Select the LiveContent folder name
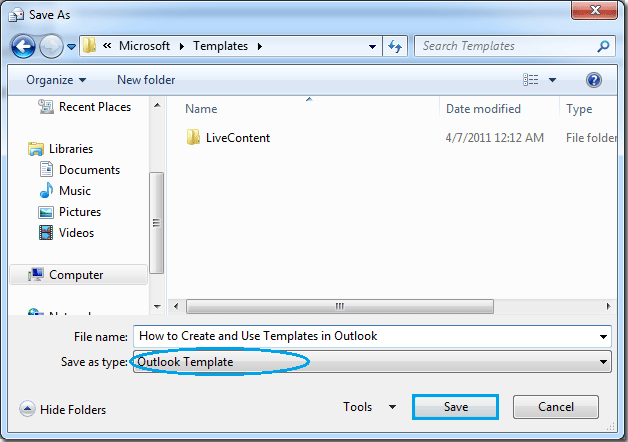The width and height of the screenshot is (628, 442). click(x=238, y=138)
